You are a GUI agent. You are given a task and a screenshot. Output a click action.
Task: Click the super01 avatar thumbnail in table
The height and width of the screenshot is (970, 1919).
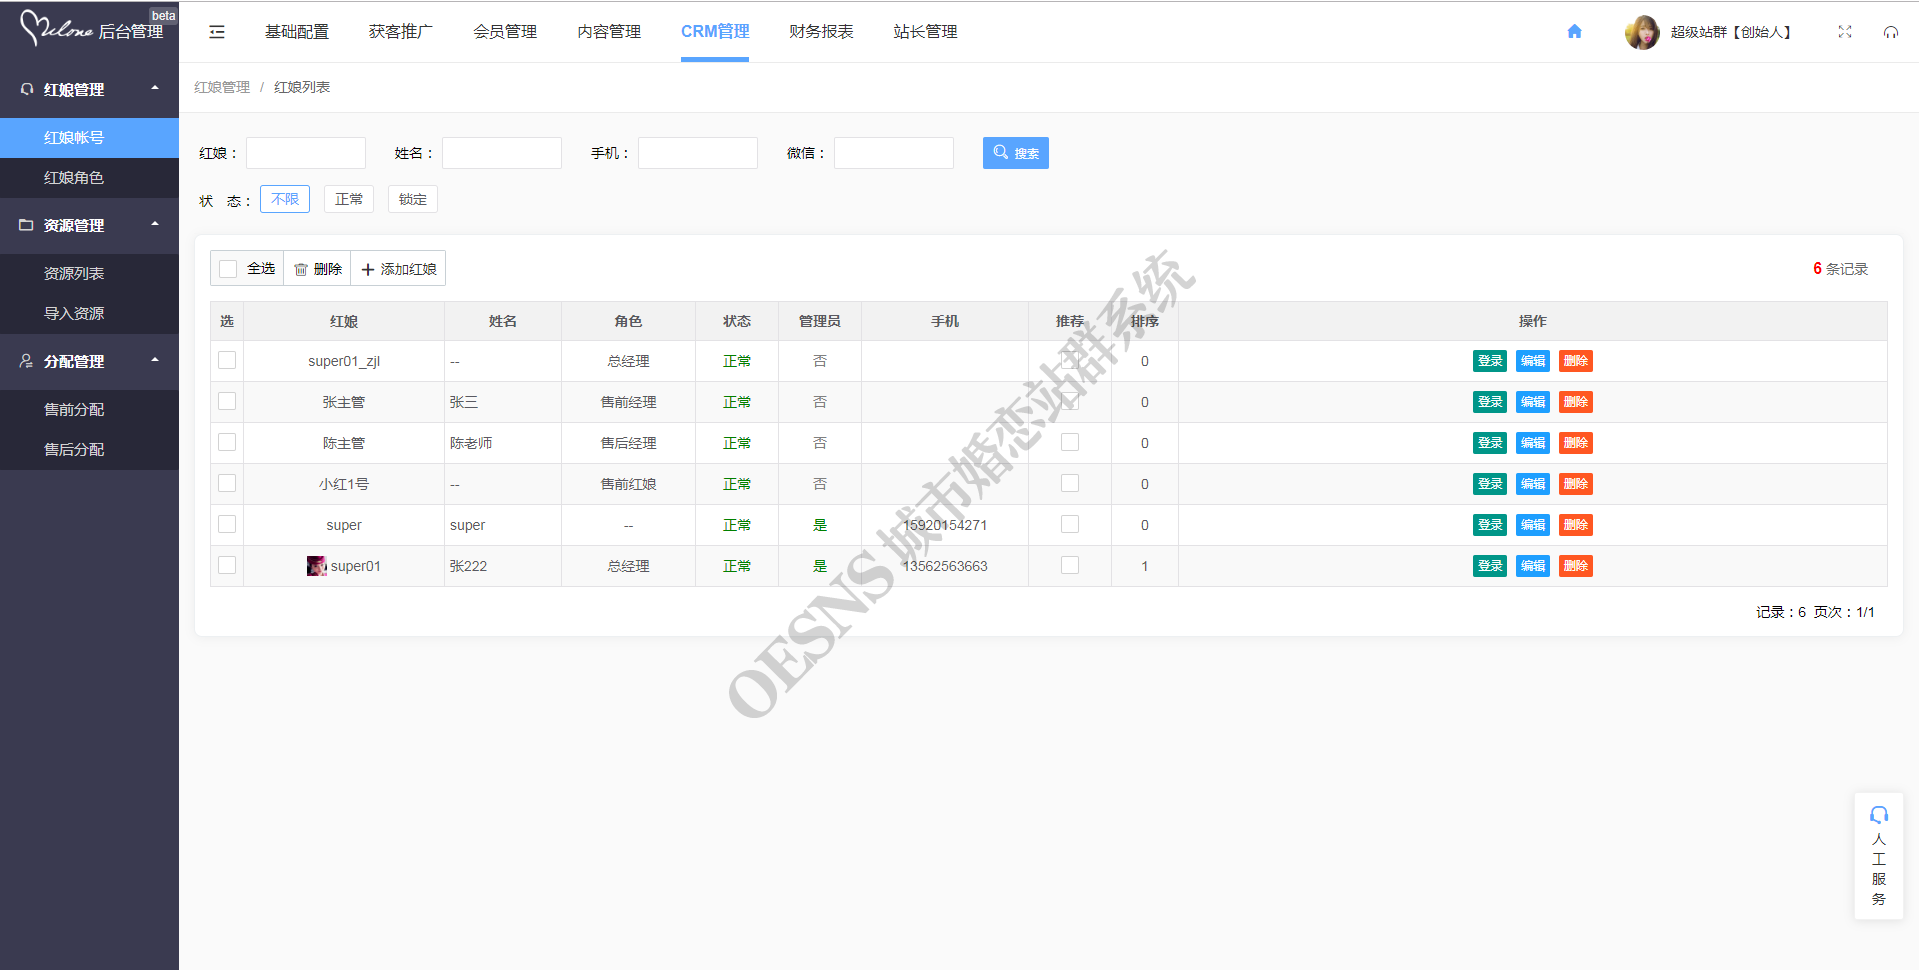[x=316, y=566]
